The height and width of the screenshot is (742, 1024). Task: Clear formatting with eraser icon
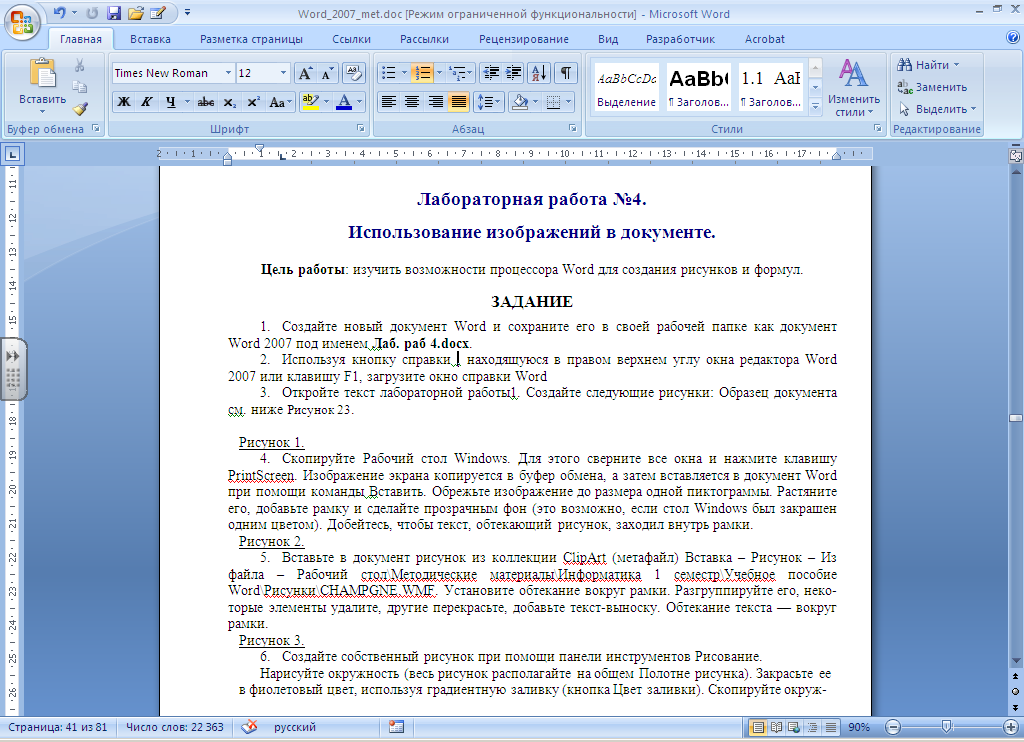pos(353,73)
